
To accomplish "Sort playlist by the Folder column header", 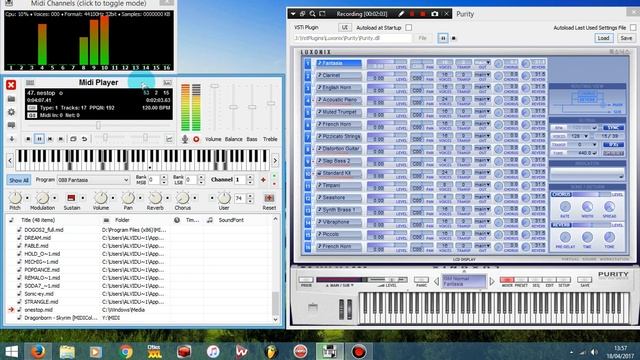I will tap(122, 220).
